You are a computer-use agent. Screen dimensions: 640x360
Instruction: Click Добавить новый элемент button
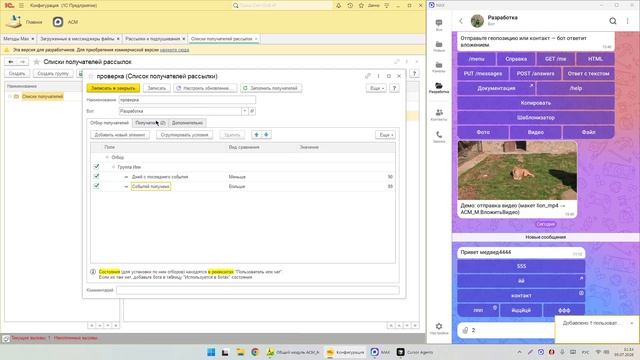[x=120, y=135]
